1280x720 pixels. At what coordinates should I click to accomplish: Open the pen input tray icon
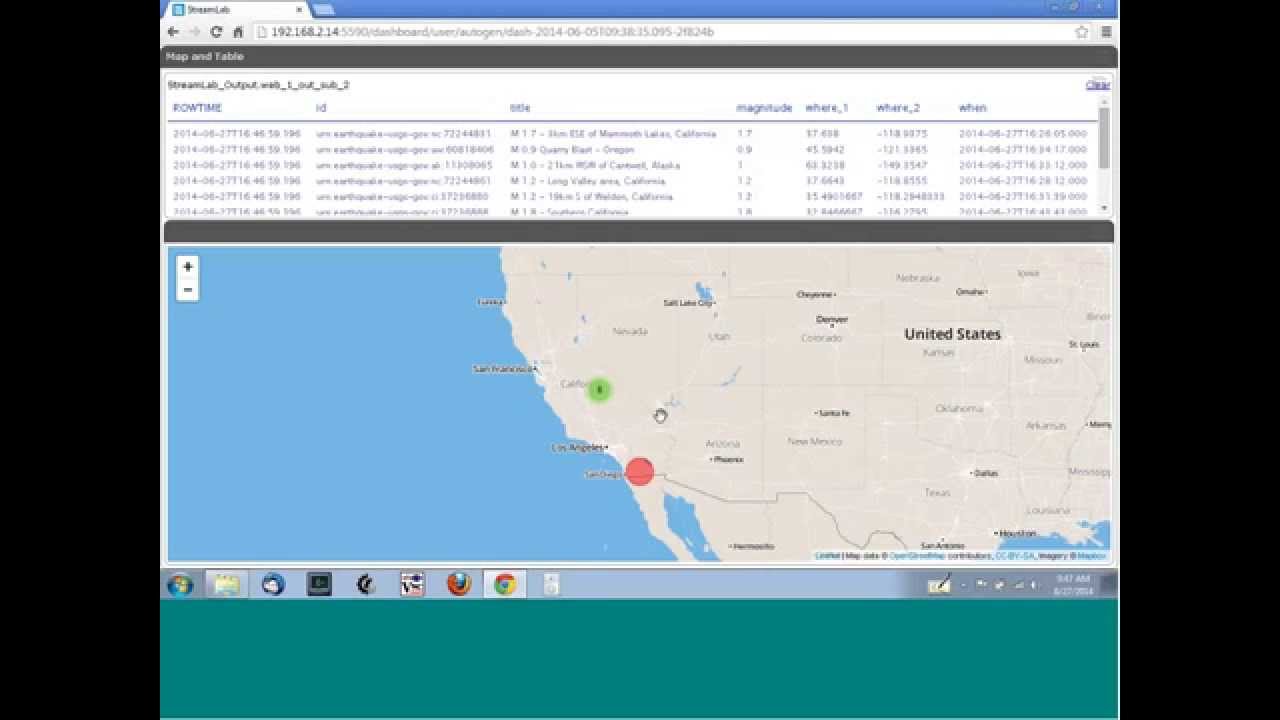point(939,585)
